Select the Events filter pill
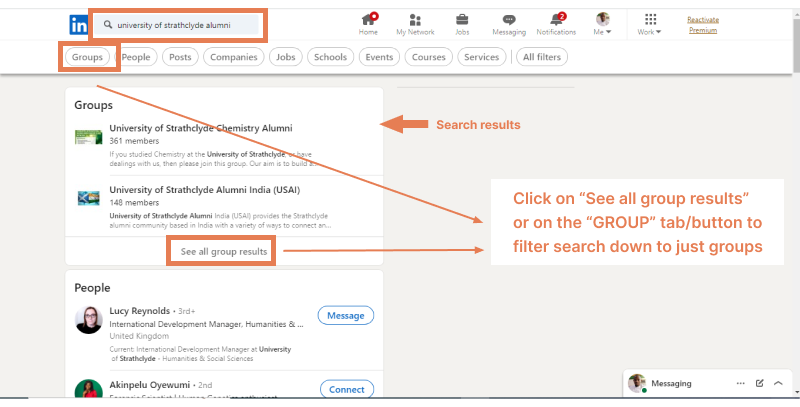The width and height of the screenshot is (800, 407). coord(379,57)
